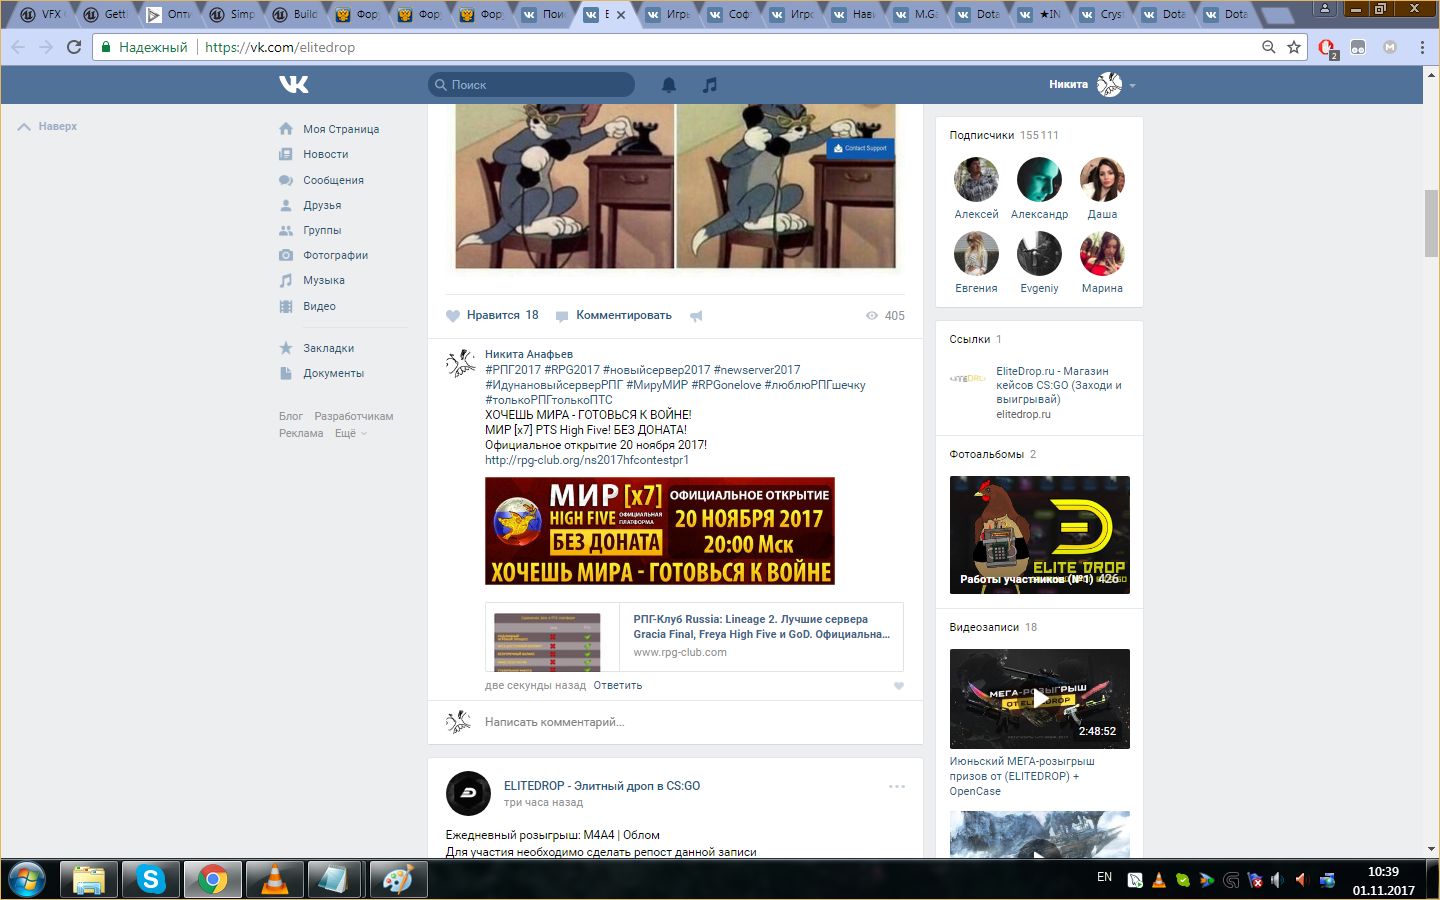Open Skype from taskbar

[150, 880]
